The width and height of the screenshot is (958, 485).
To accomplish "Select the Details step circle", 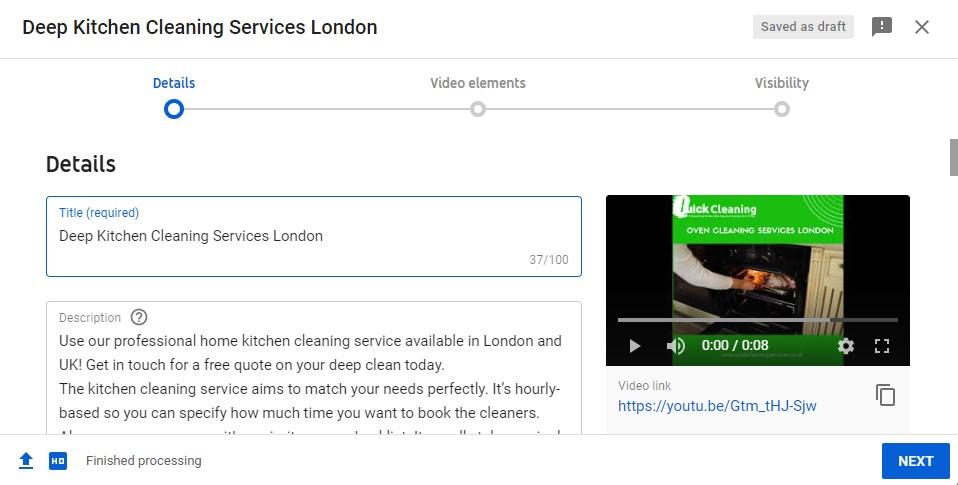I will pos(174,109).
